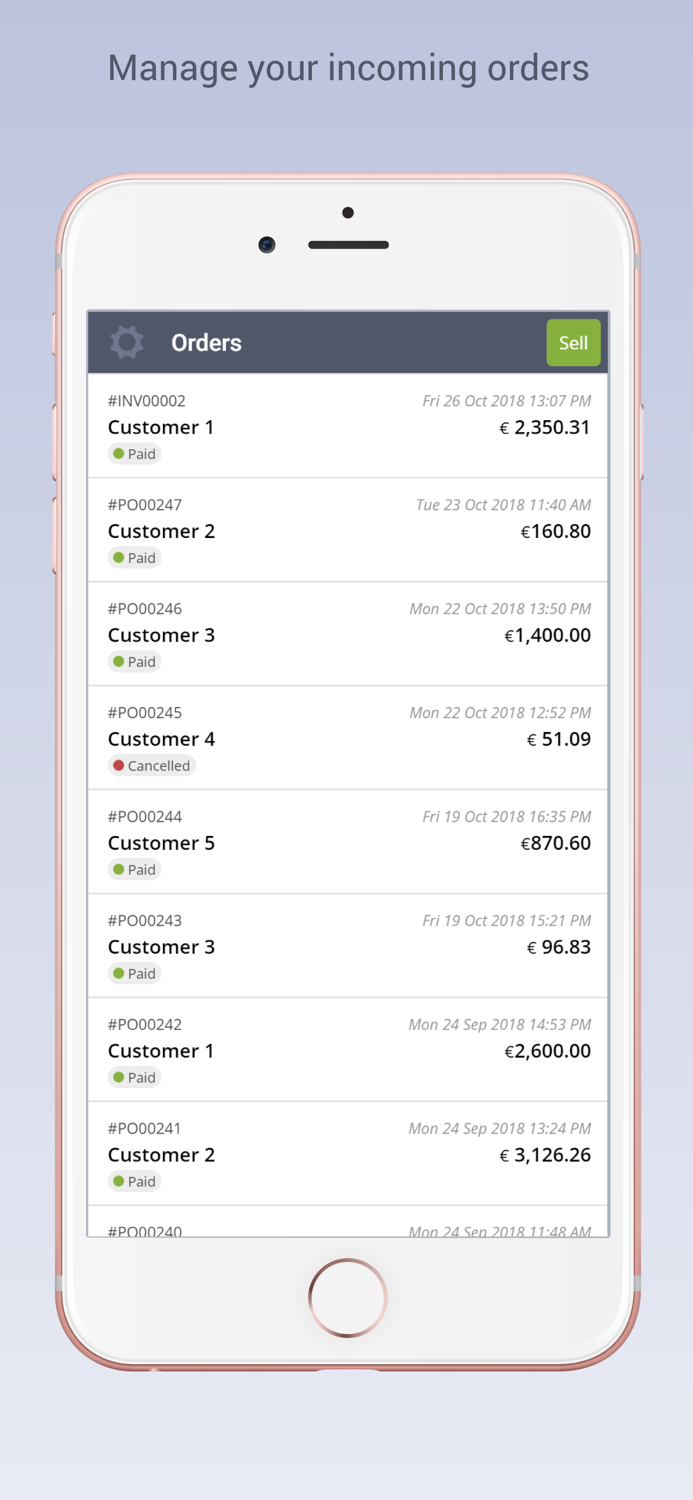The width and height of the screenshot is (693, 1500).
Task: Open Customer 3's order #PO00243
Action: [x=347, y=946]
